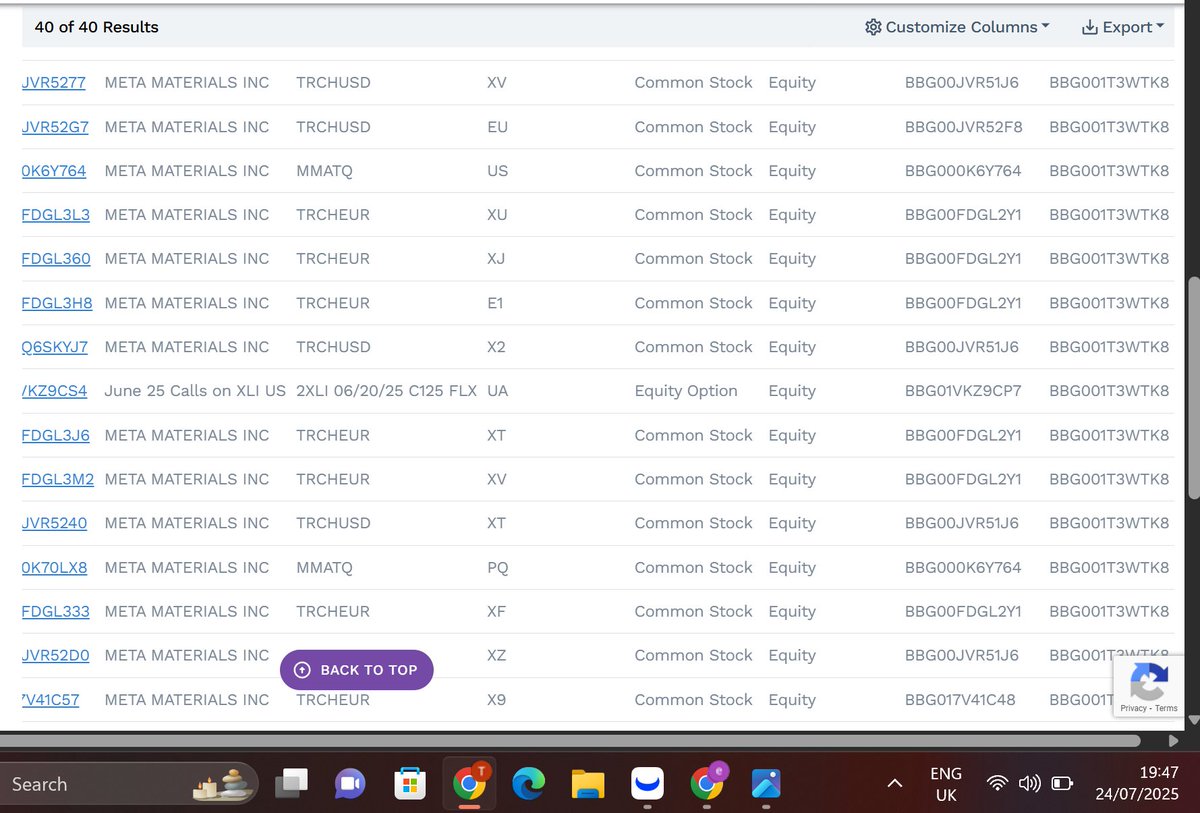Click the 'UA' exchange code cell
The width and height of the screenshot is (1200, 813).
[498, 391]
